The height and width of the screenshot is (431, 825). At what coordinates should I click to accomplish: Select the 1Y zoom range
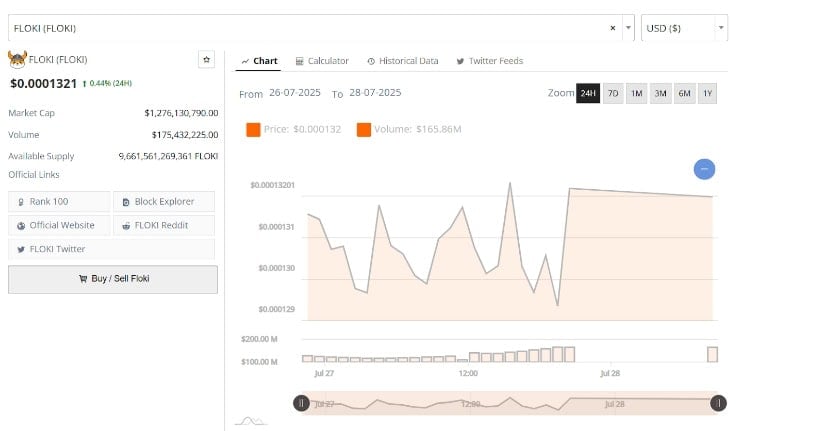[x=708, y=93]
